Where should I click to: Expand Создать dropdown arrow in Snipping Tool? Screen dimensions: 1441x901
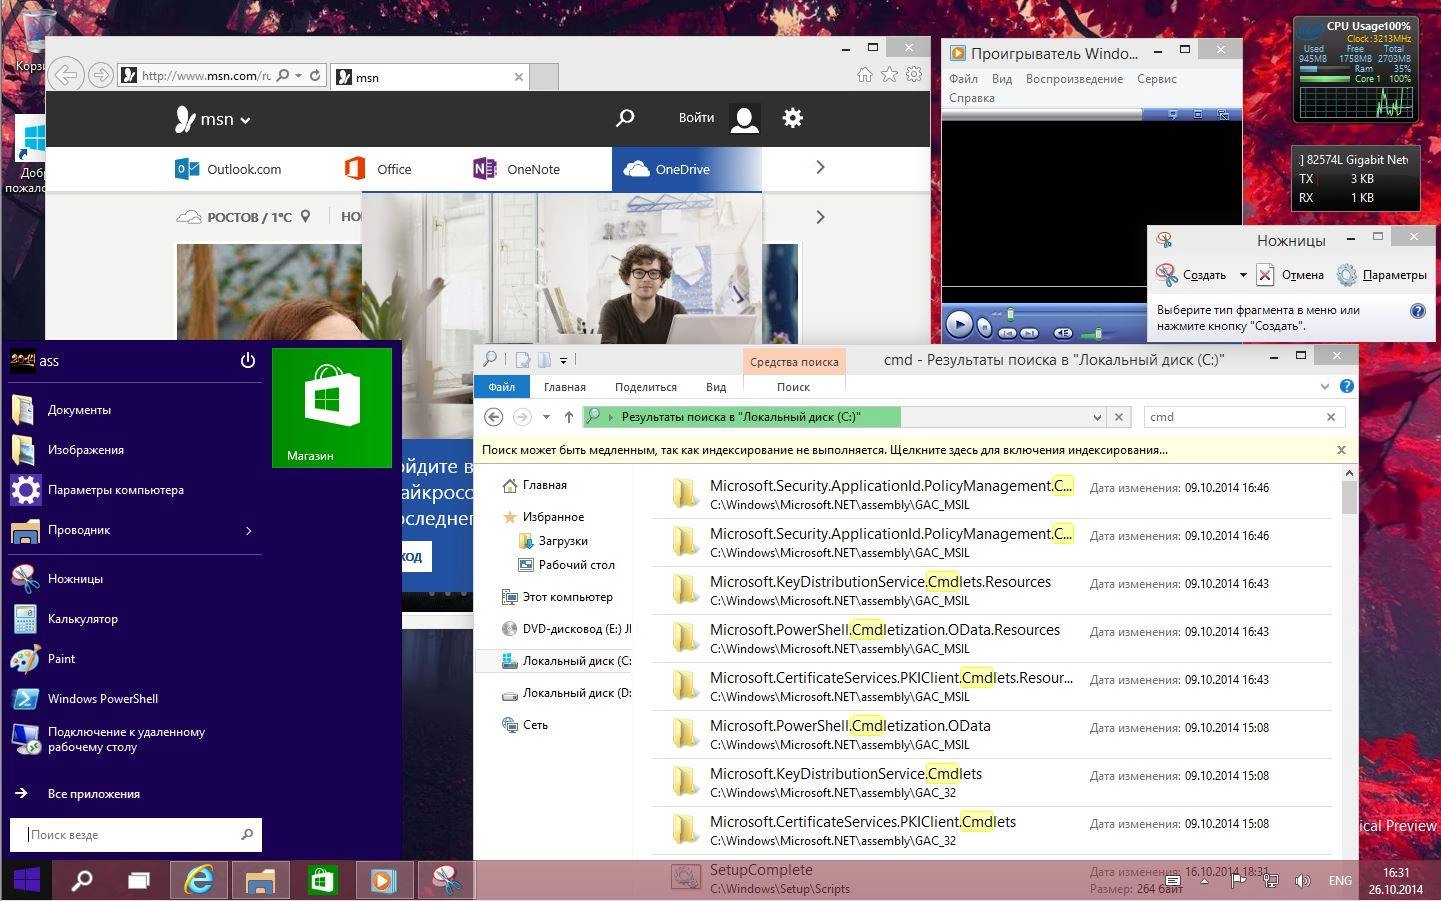(x=1243, y=275)
